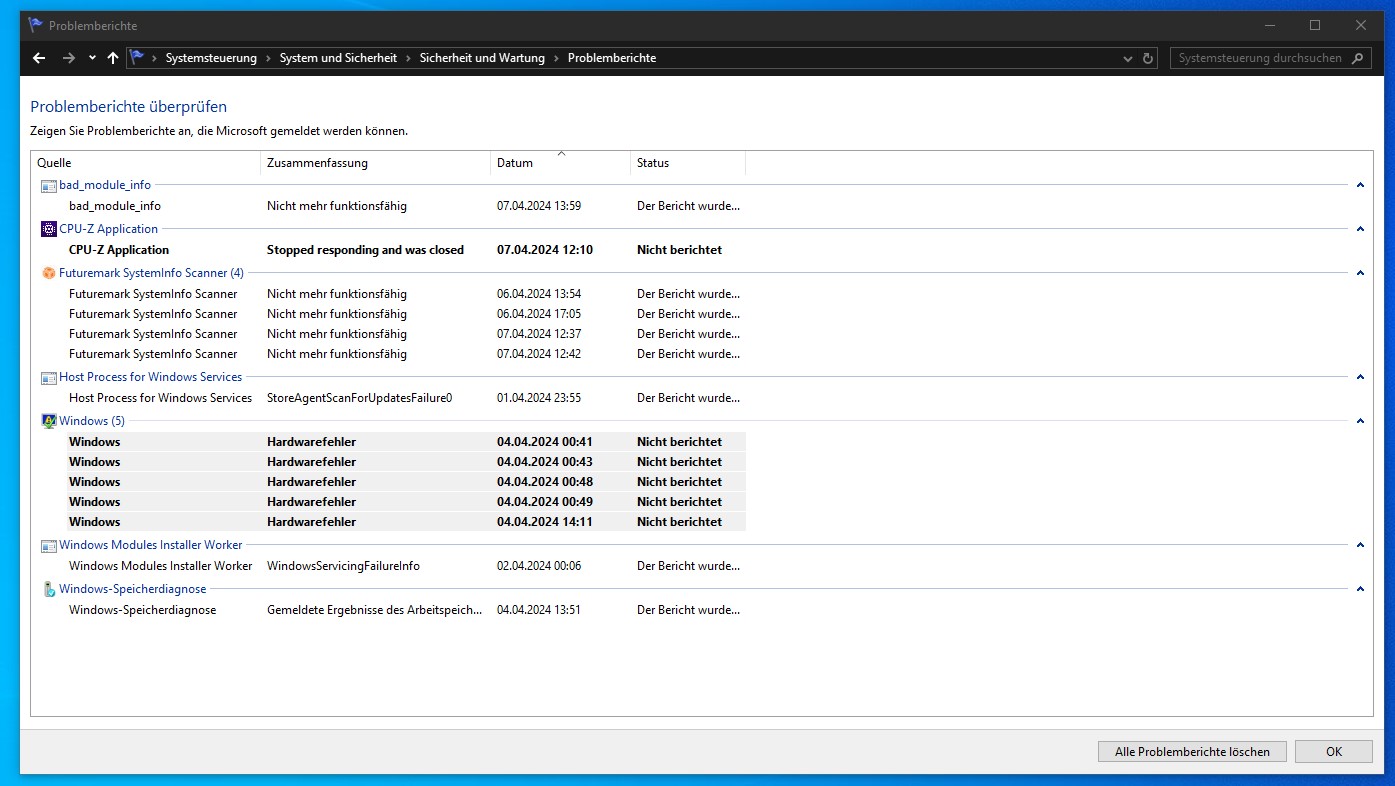Navigate to Systemsteuerung breadcrumb

[211, 58]
